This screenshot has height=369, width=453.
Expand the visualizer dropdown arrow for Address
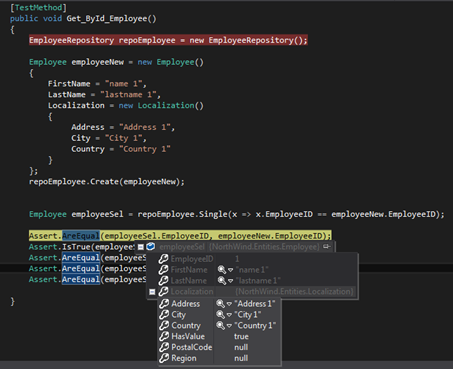pos(229,304)
